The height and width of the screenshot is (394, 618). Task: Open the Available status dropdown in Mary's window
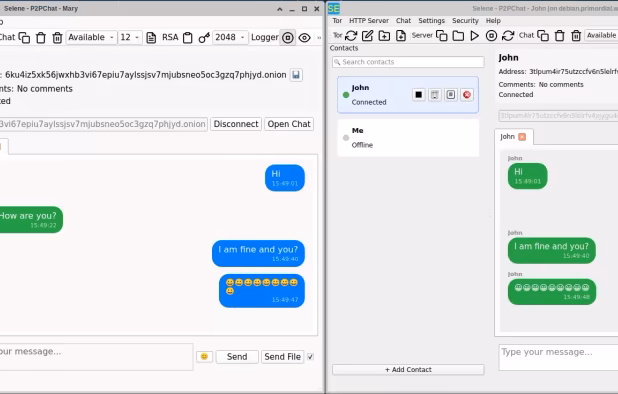91,37
